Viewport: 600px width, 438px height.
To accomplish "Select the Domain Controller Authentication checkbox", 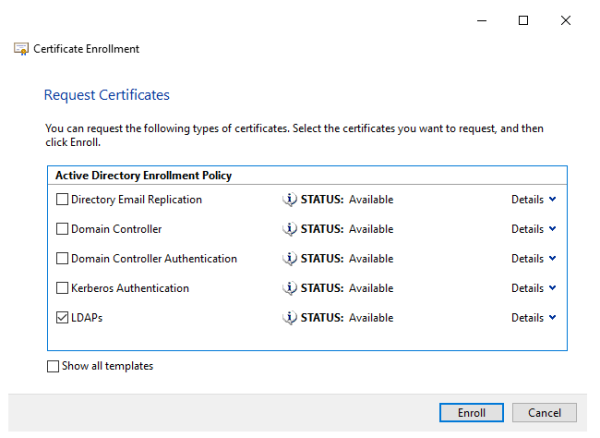I will [62, 258].
